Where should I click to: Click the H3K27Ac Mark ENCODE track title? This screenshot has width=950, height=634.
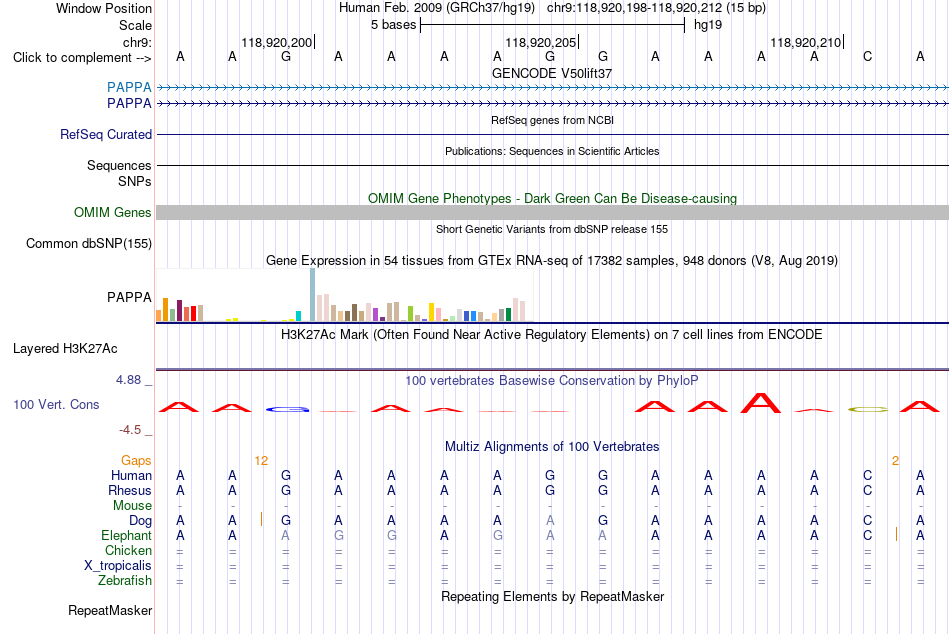point(552,335)
